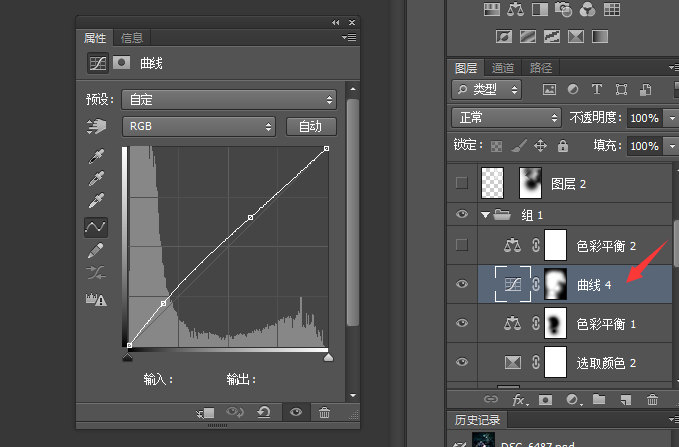This screenshot has height=447, width=679.
Task: Select the on-image targeted adjustment hand tool
Action: point(96,126)
